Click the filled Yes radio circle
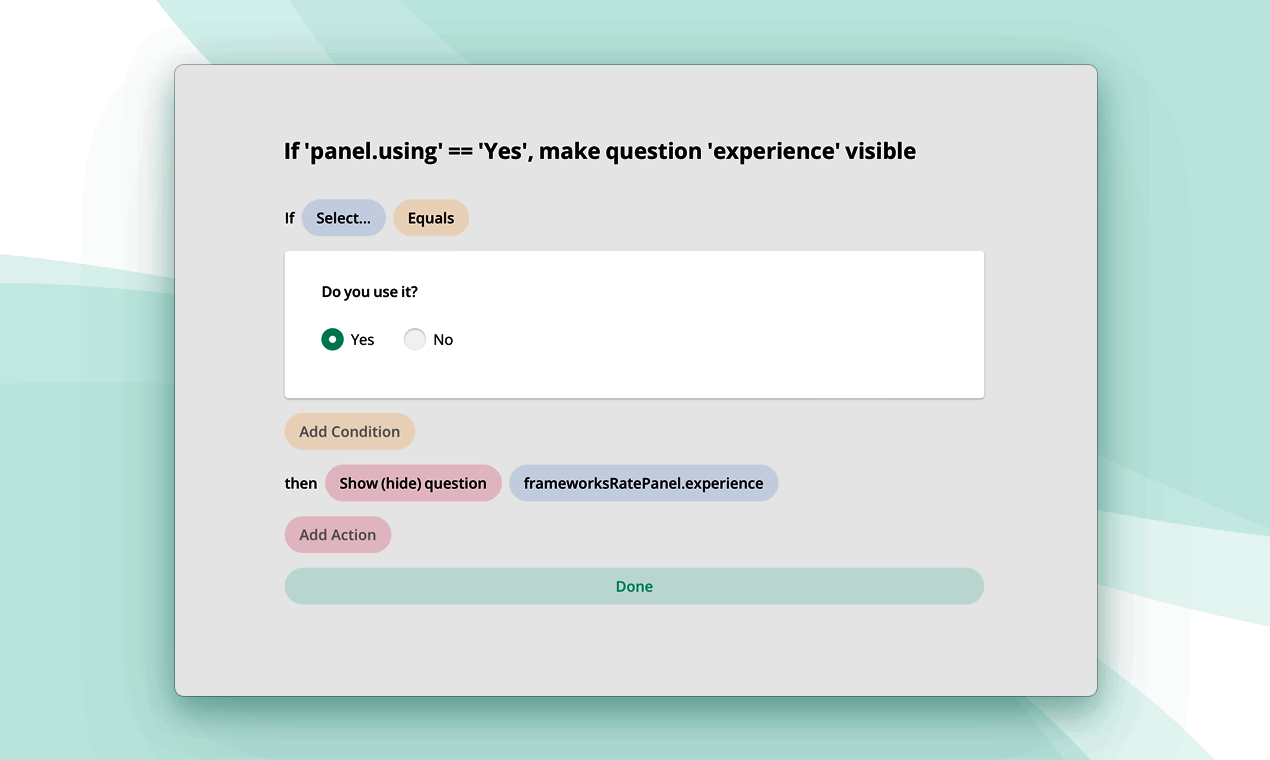1270x760 pixels. pyautogui.click(x=332, y=339)
